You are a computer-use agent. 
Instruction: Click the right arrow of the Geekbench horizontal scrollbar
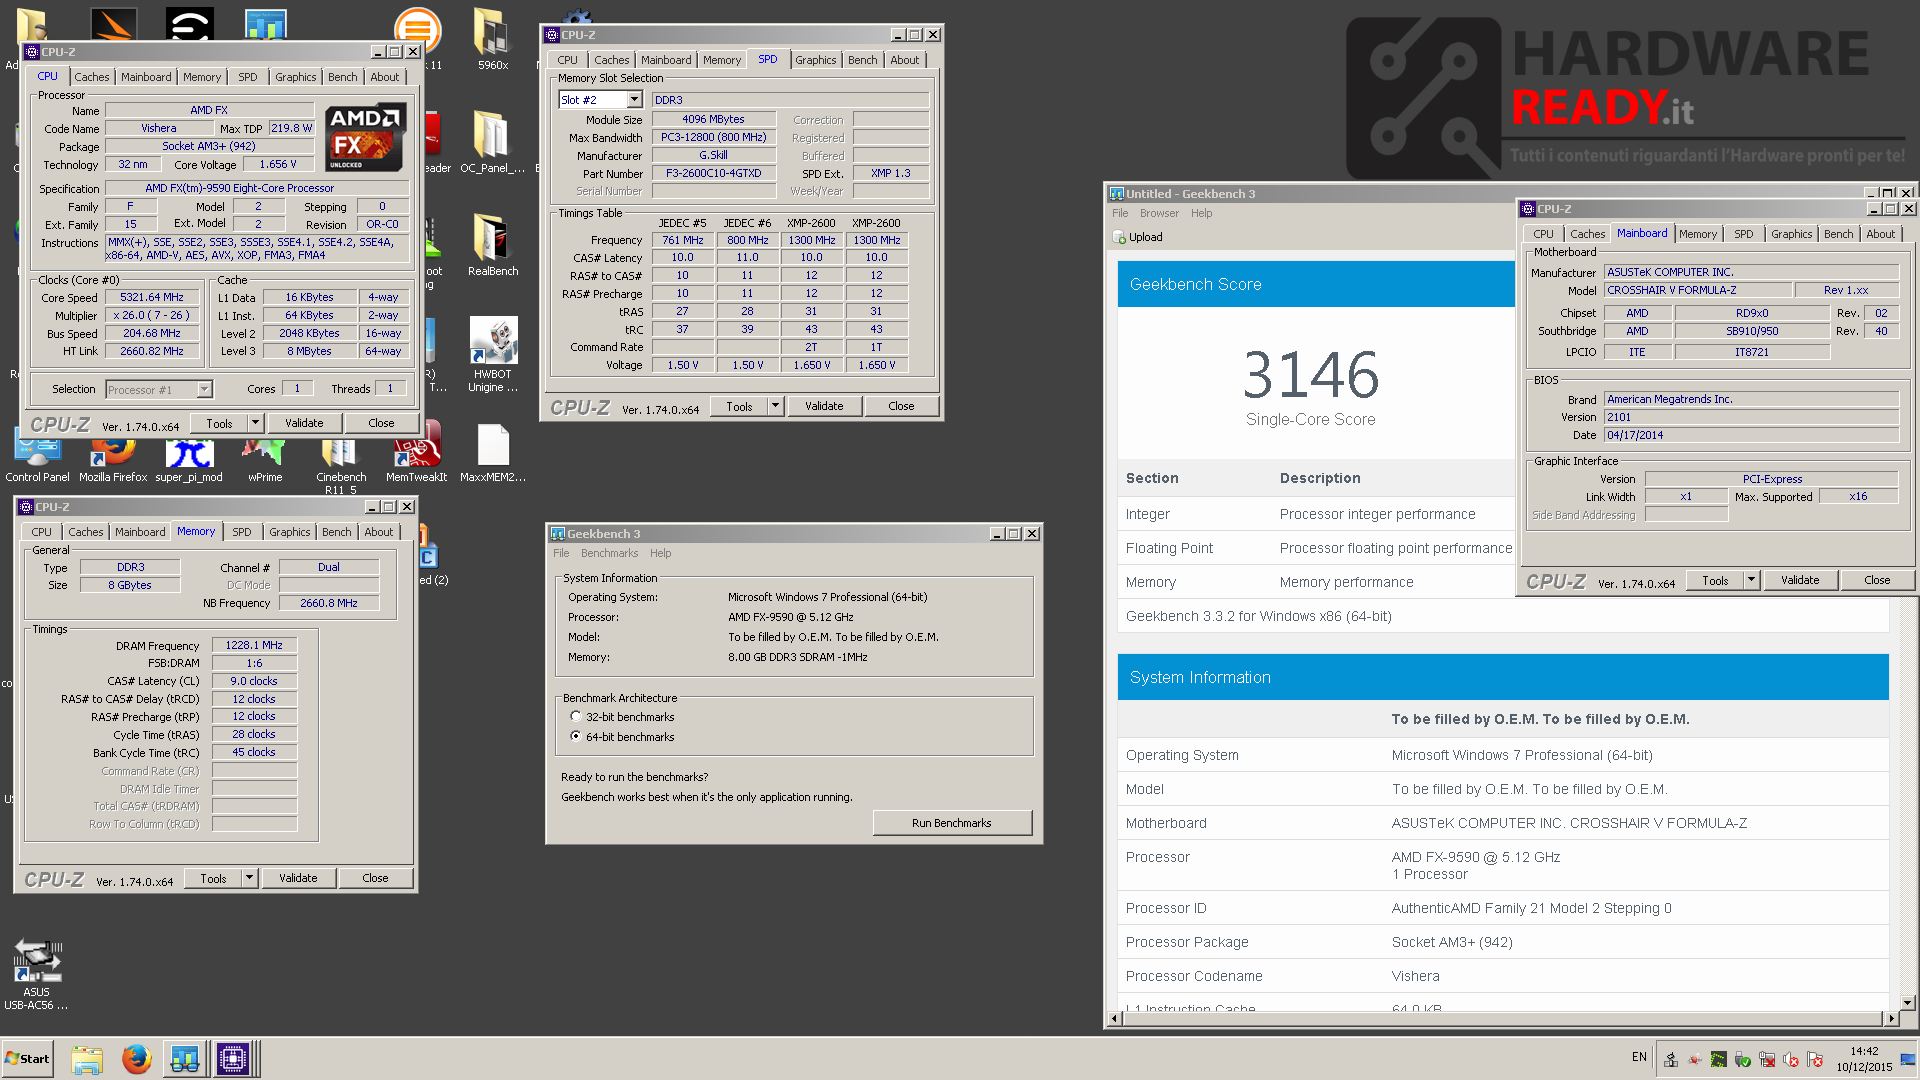[1890, 1019]
